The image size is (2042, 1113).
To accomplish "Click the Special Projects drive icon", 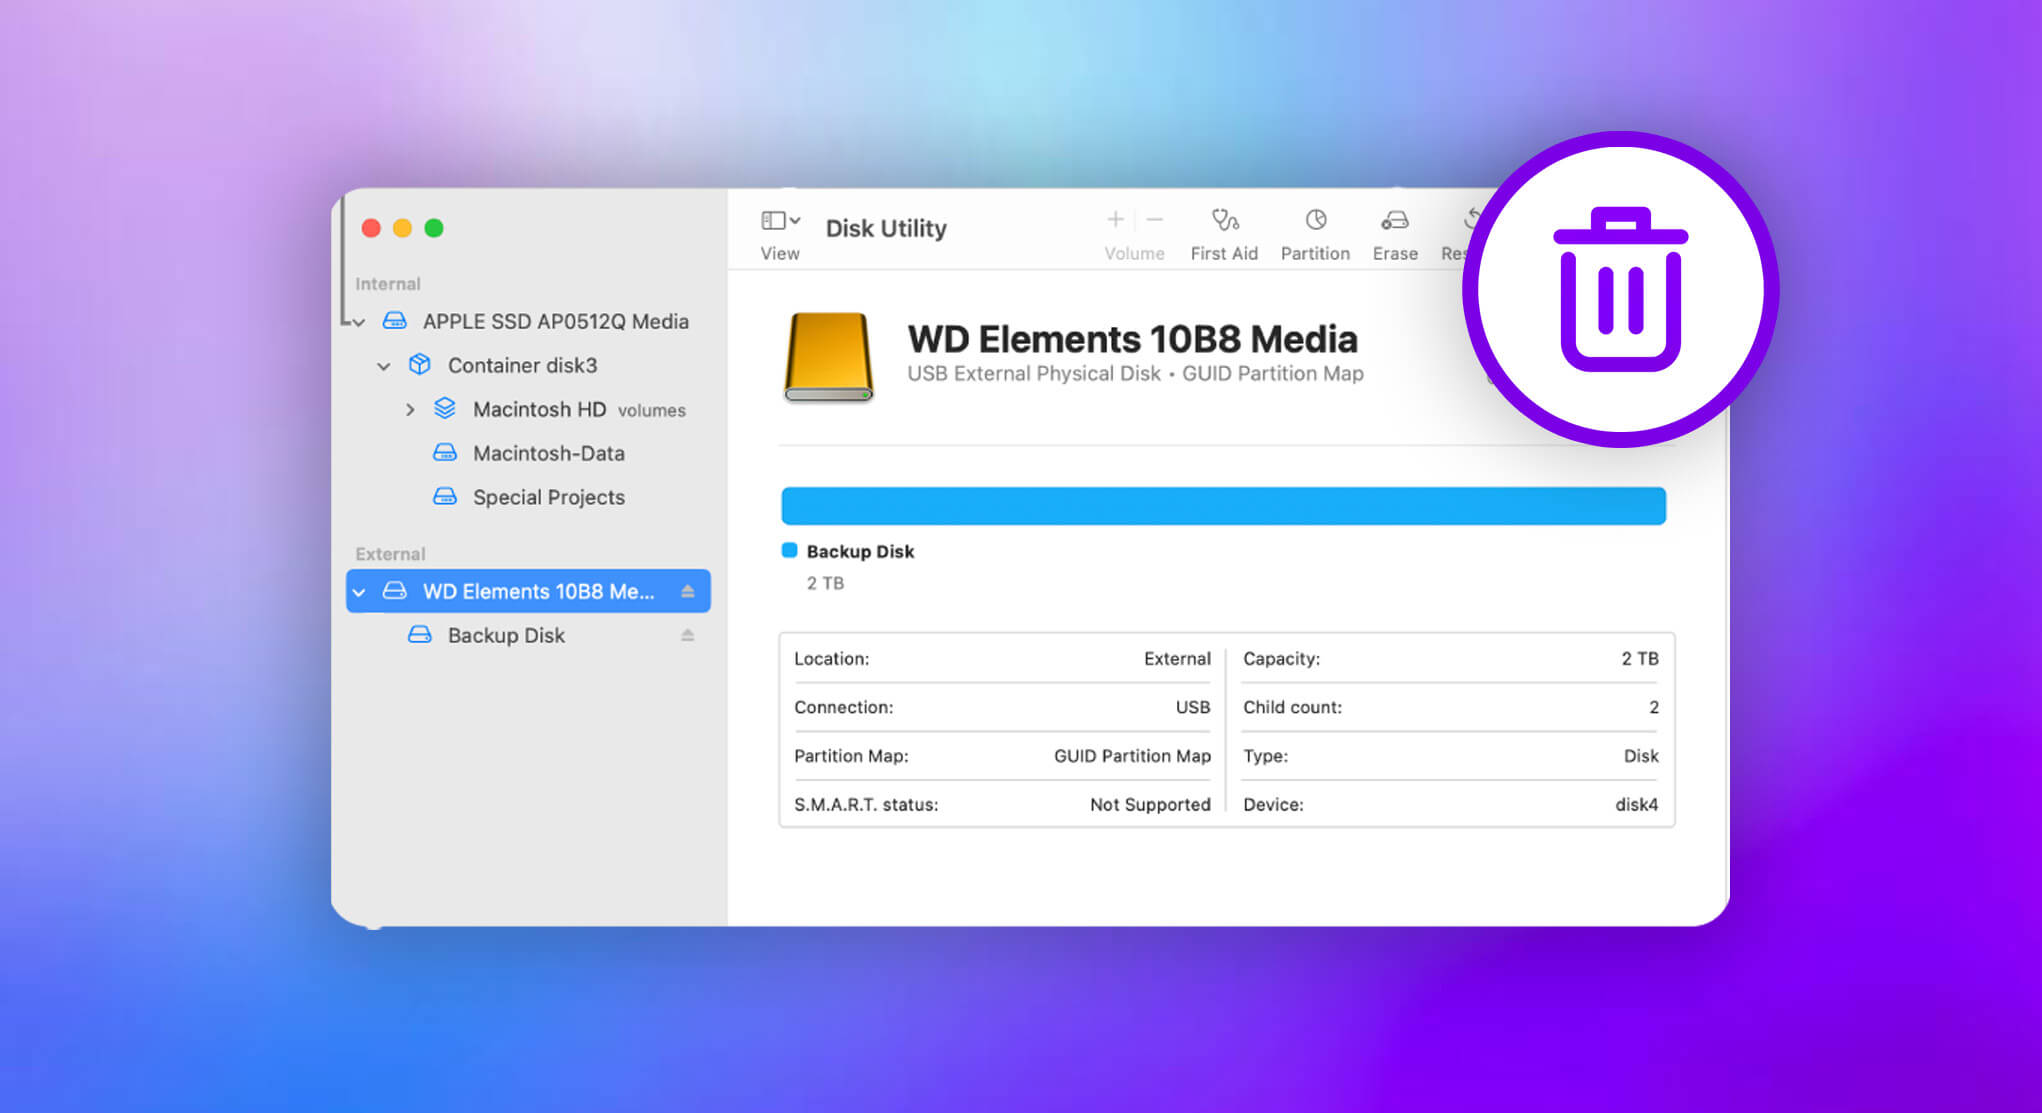I will tap(445, 496).
